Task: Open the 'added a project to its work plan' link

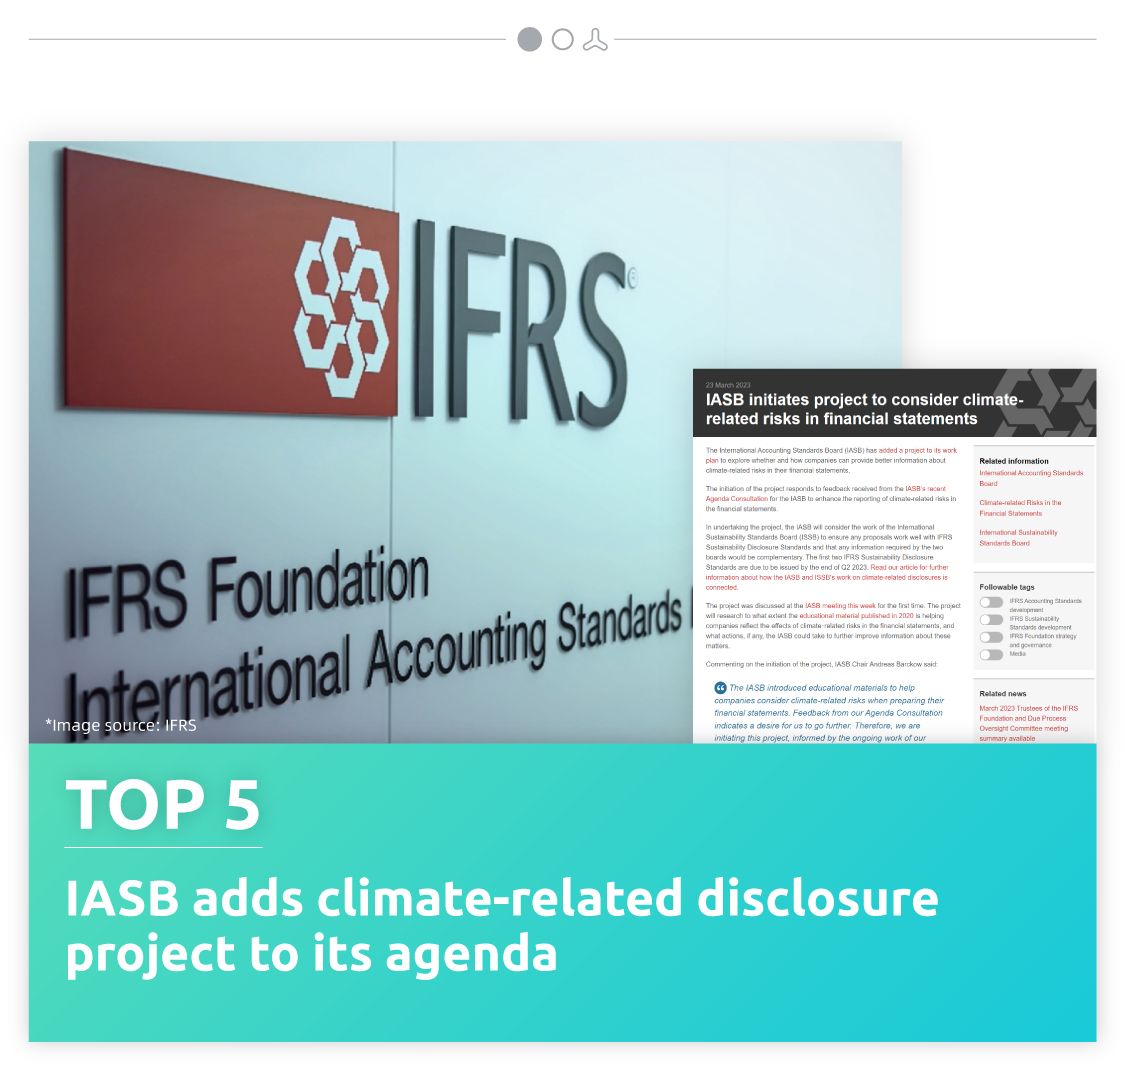Action: 918,450
